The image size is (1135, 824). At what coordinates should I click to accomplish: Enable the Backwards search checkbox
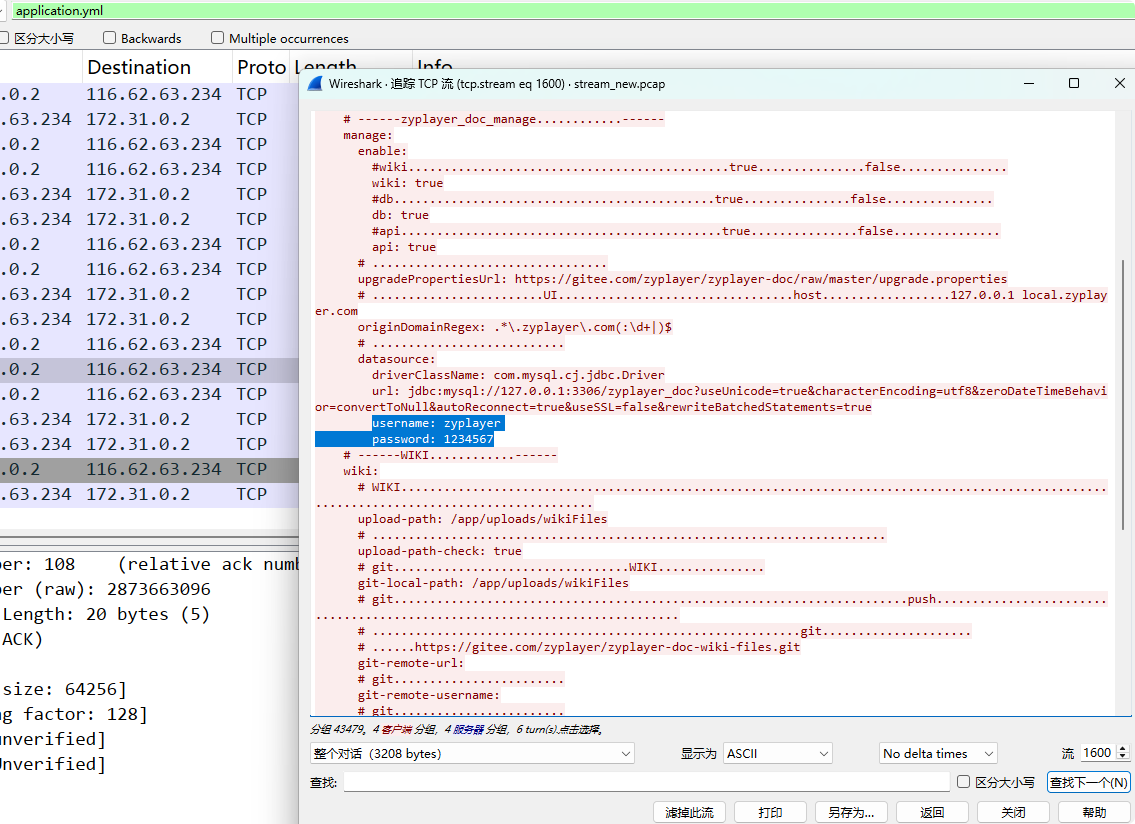click(109, 38)
